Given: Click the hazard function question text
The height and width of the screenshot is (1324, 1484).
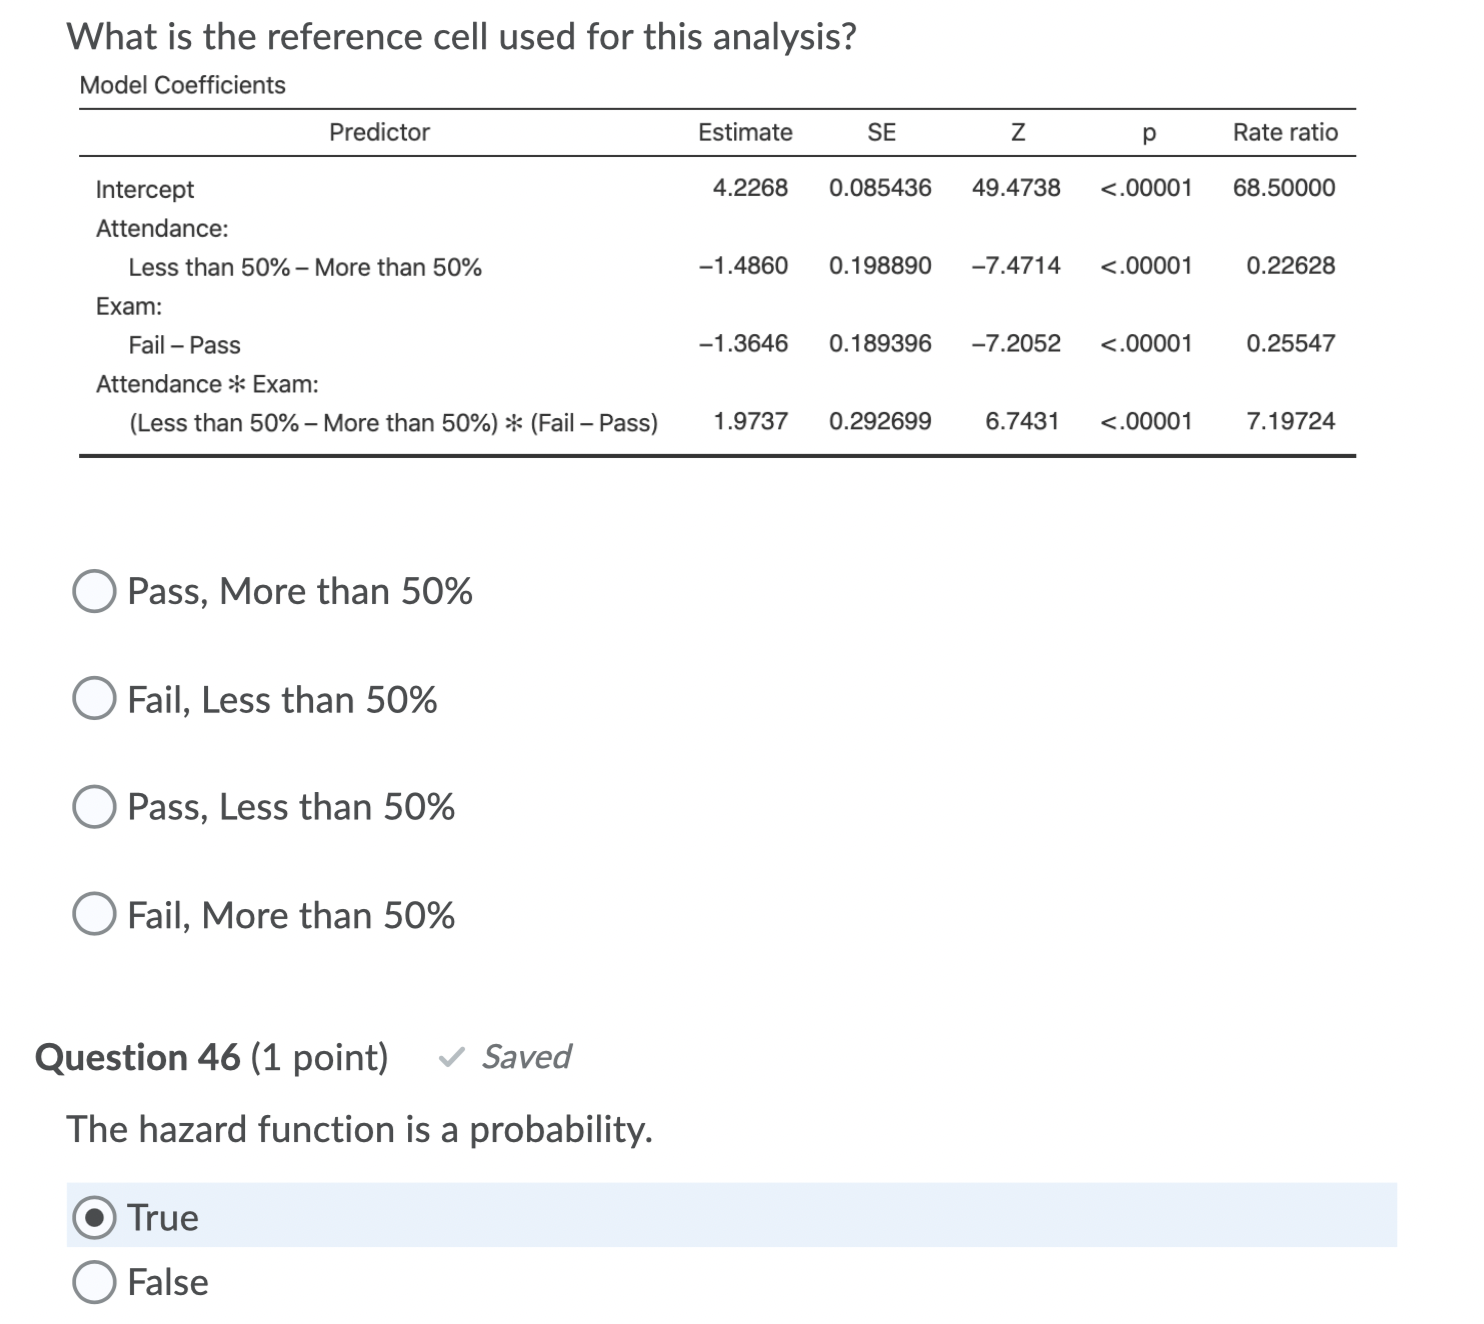Looking at the screenshot, I should (360, 1129).
